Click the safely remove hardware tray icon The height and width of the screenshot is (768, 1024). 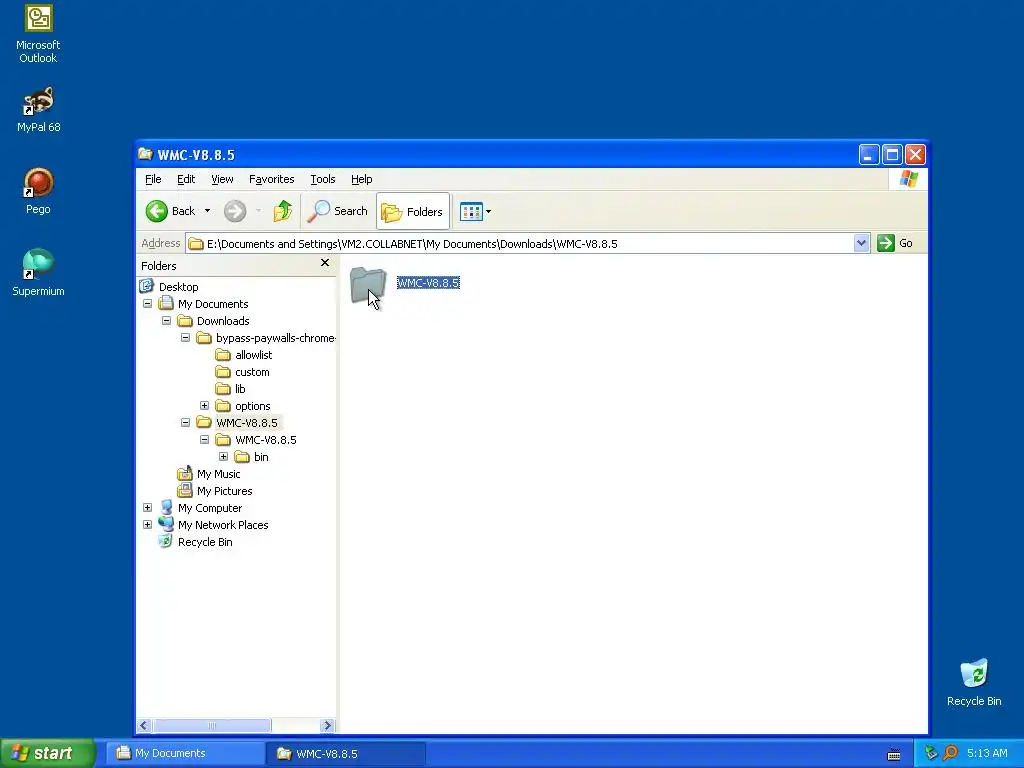tap(931, 753)
